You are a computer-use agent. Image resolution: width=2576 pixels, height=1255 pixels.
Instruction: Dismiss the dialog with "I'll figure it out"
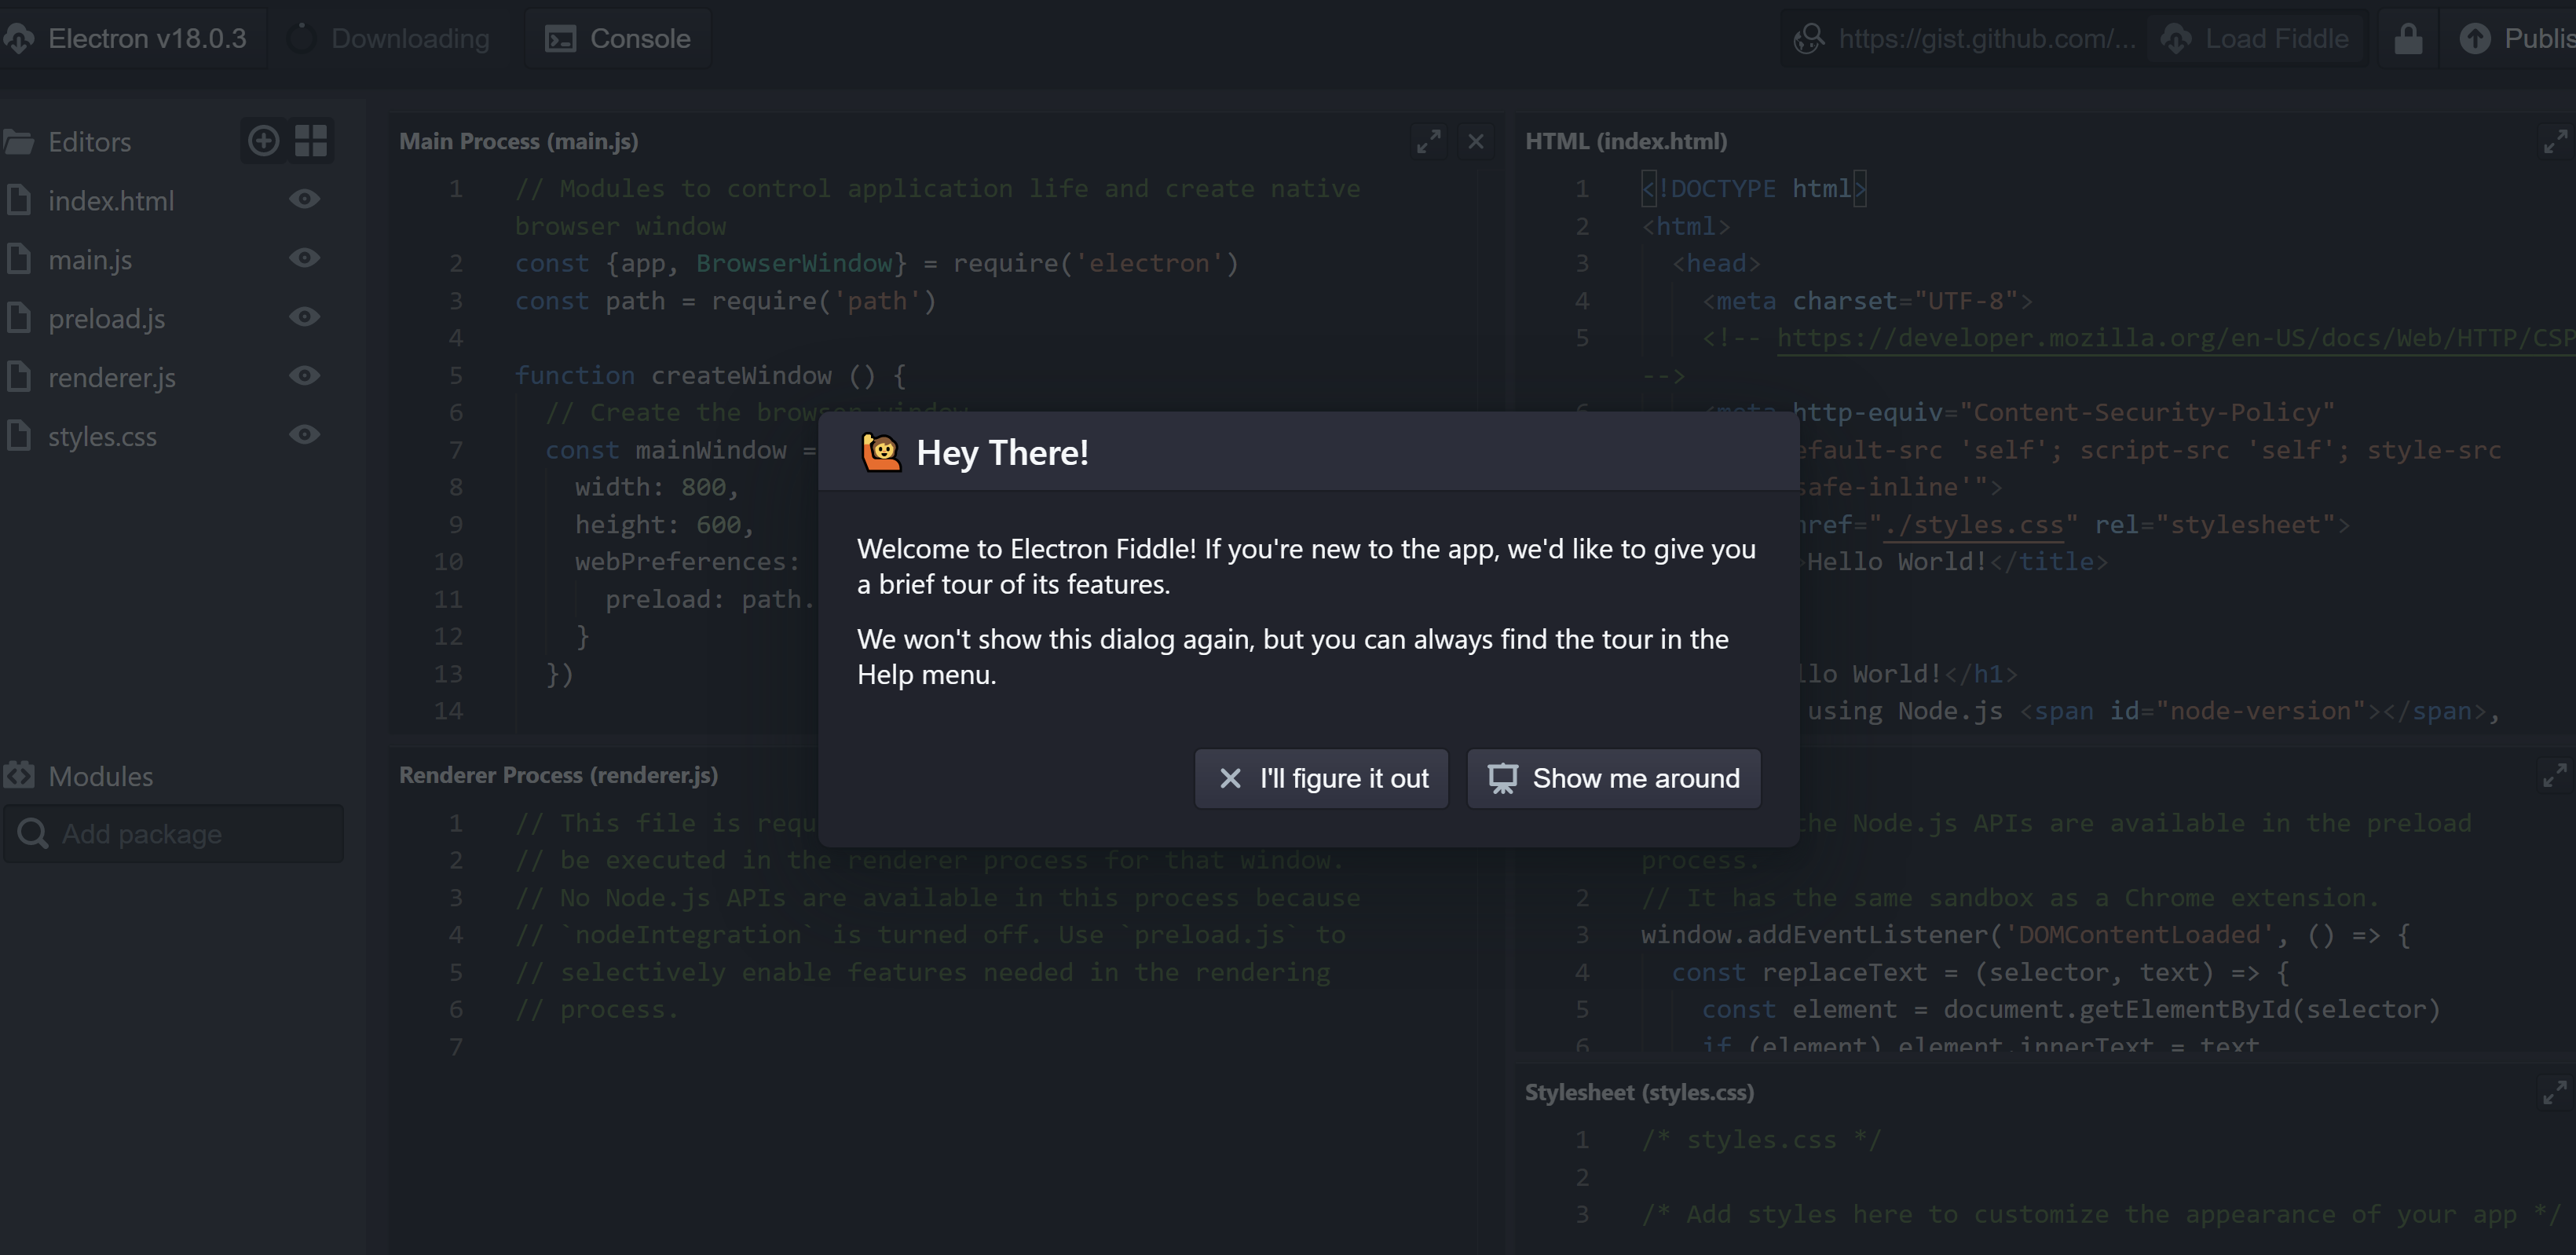(1321, 778)
